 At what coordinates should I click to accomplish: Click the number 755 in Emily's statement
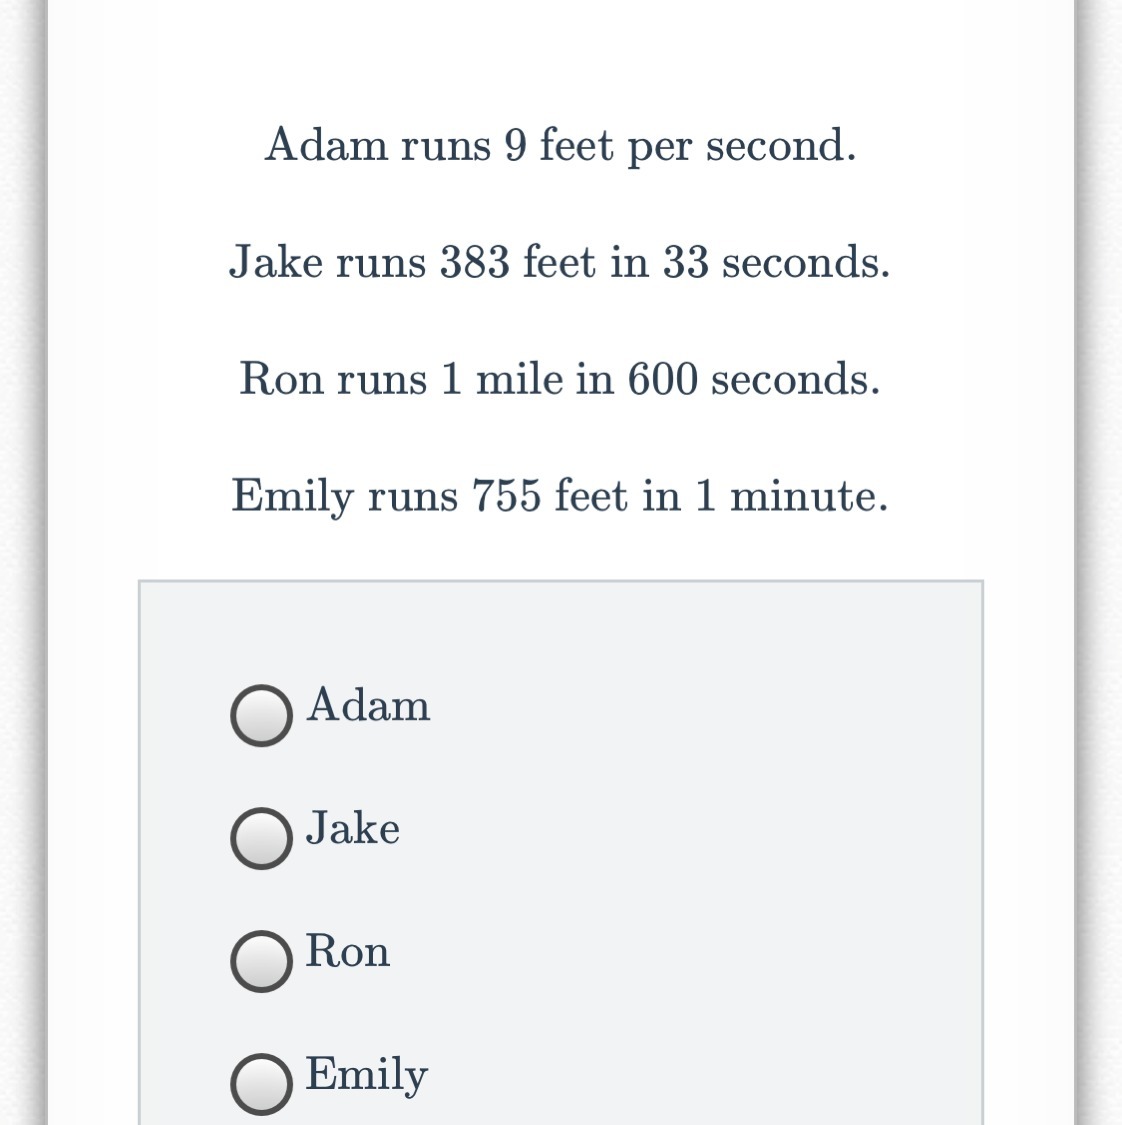[507, 496]
